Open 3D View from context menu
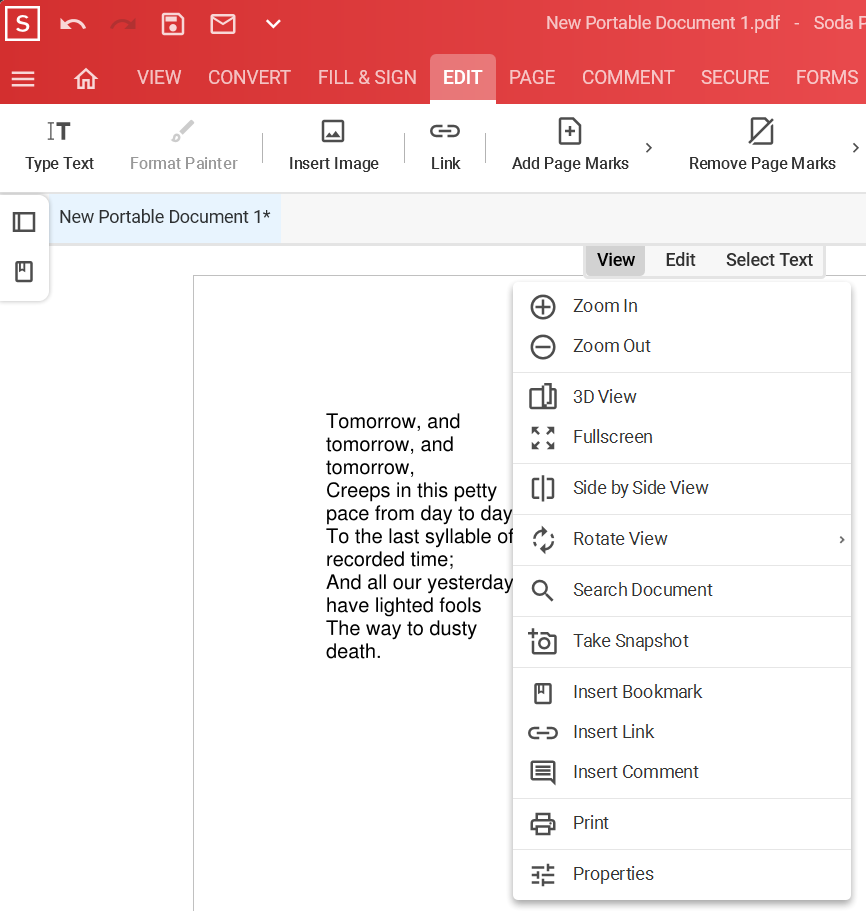The width and height of the screenshot is (866, 911). click(x=682, y=397)
